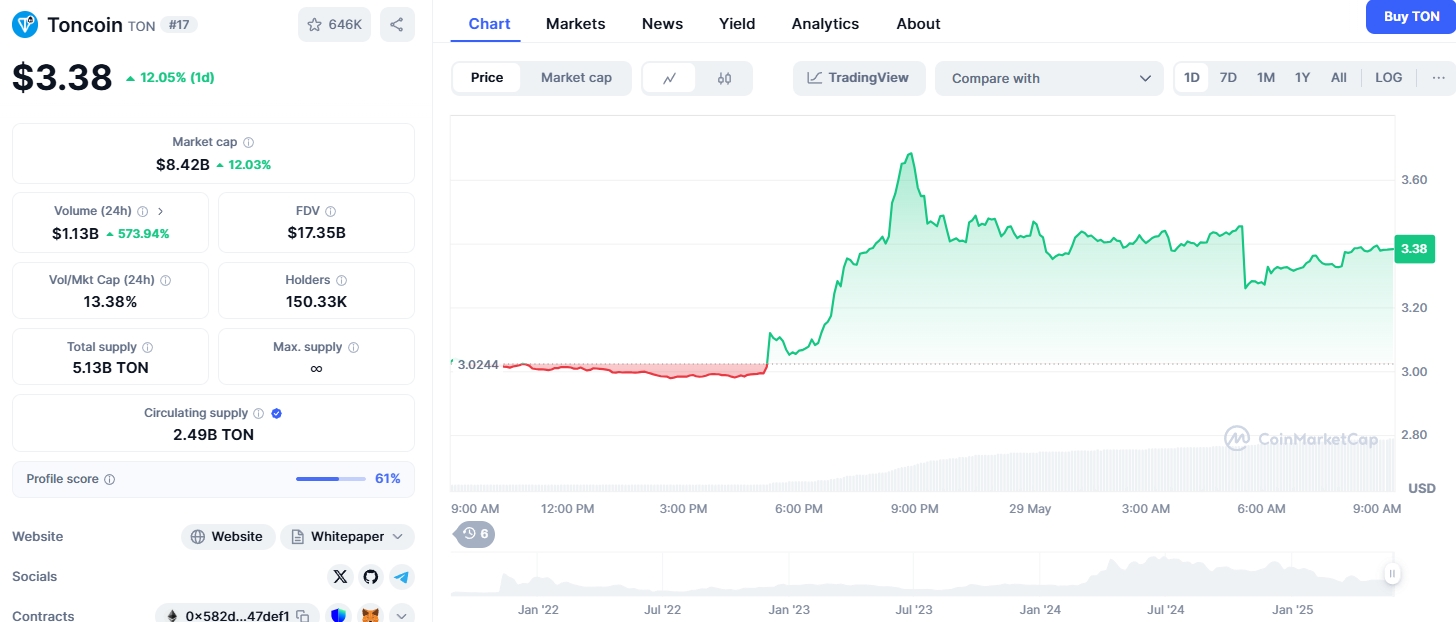Click the Holders info icon

(341, 281)
